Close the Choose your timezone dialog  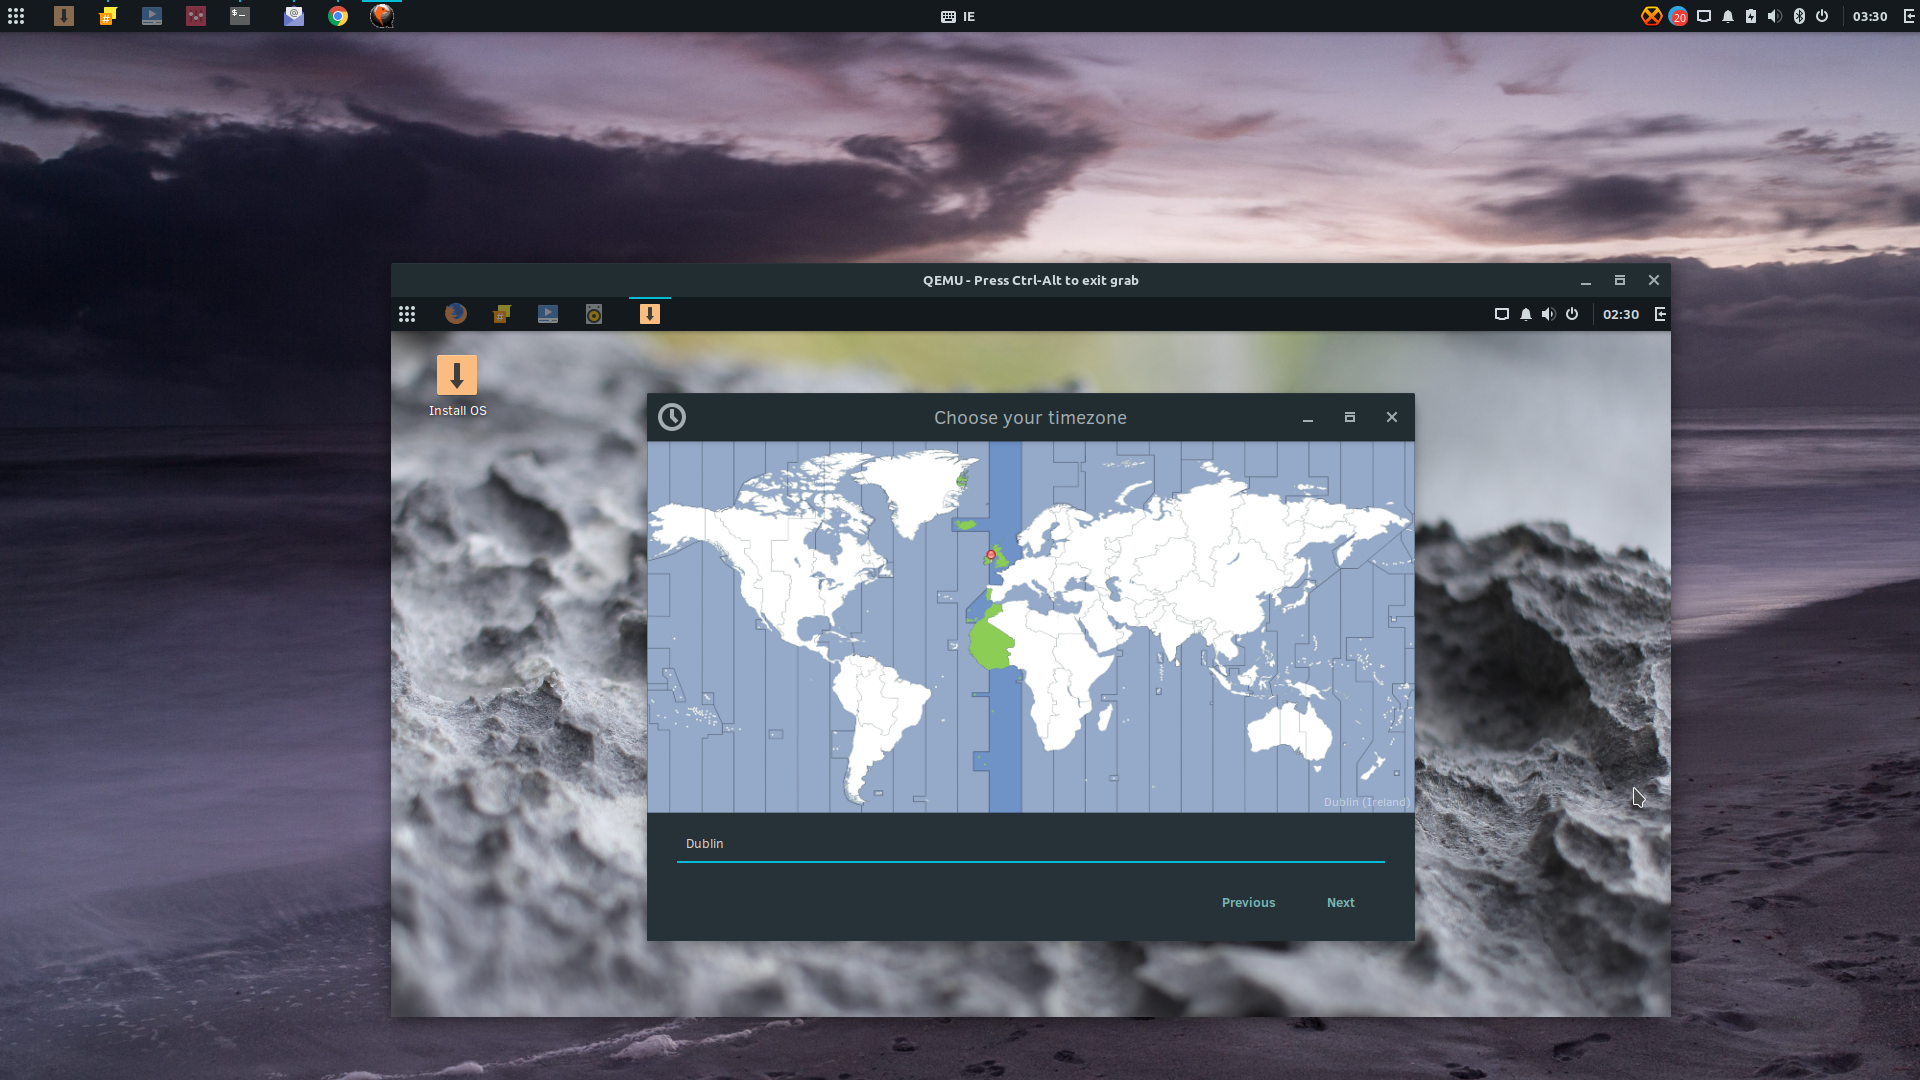(x=1392, y=417)
